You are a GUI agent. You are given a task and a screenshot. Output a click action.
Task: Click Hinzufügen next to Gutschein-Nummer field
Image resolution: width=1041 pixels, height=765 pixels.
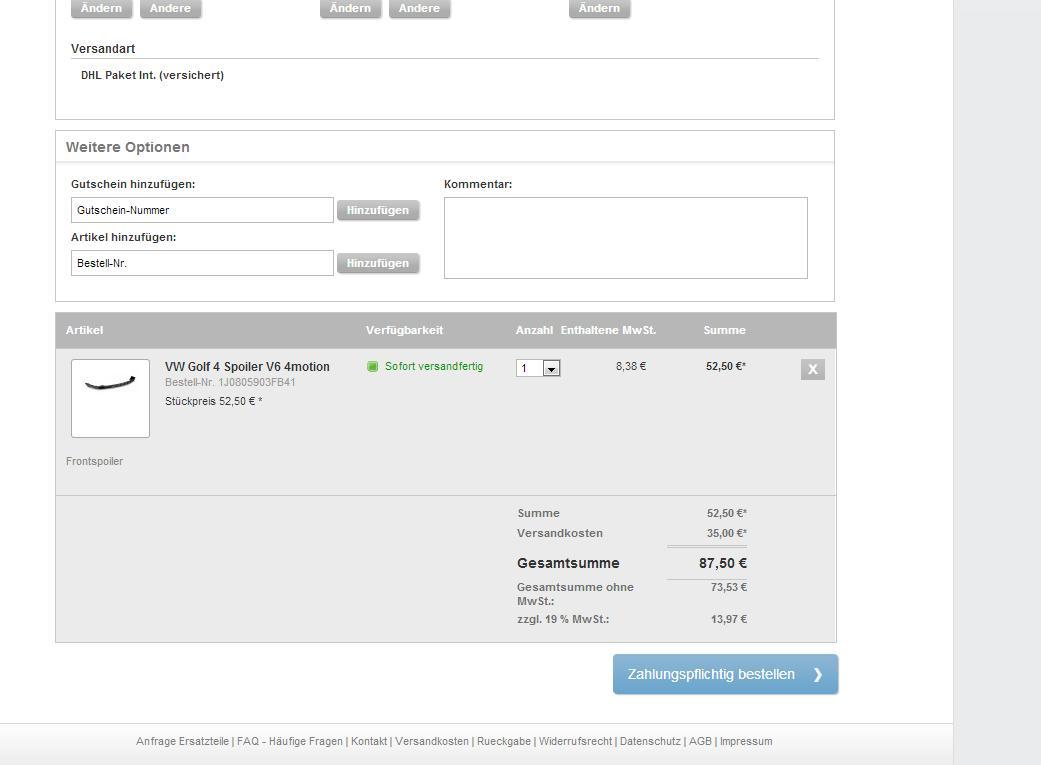[x=378, y=210]
